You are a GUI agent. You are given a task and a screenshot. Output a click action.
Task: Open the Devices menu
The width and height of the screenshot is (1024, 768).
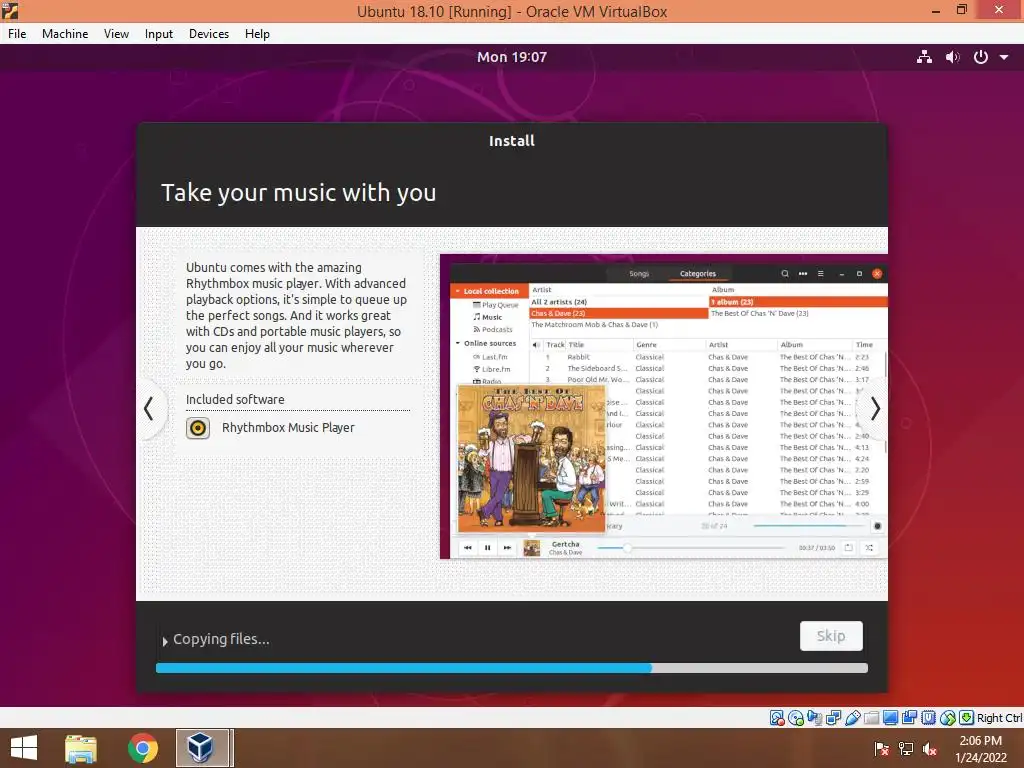tap(209, 34)
